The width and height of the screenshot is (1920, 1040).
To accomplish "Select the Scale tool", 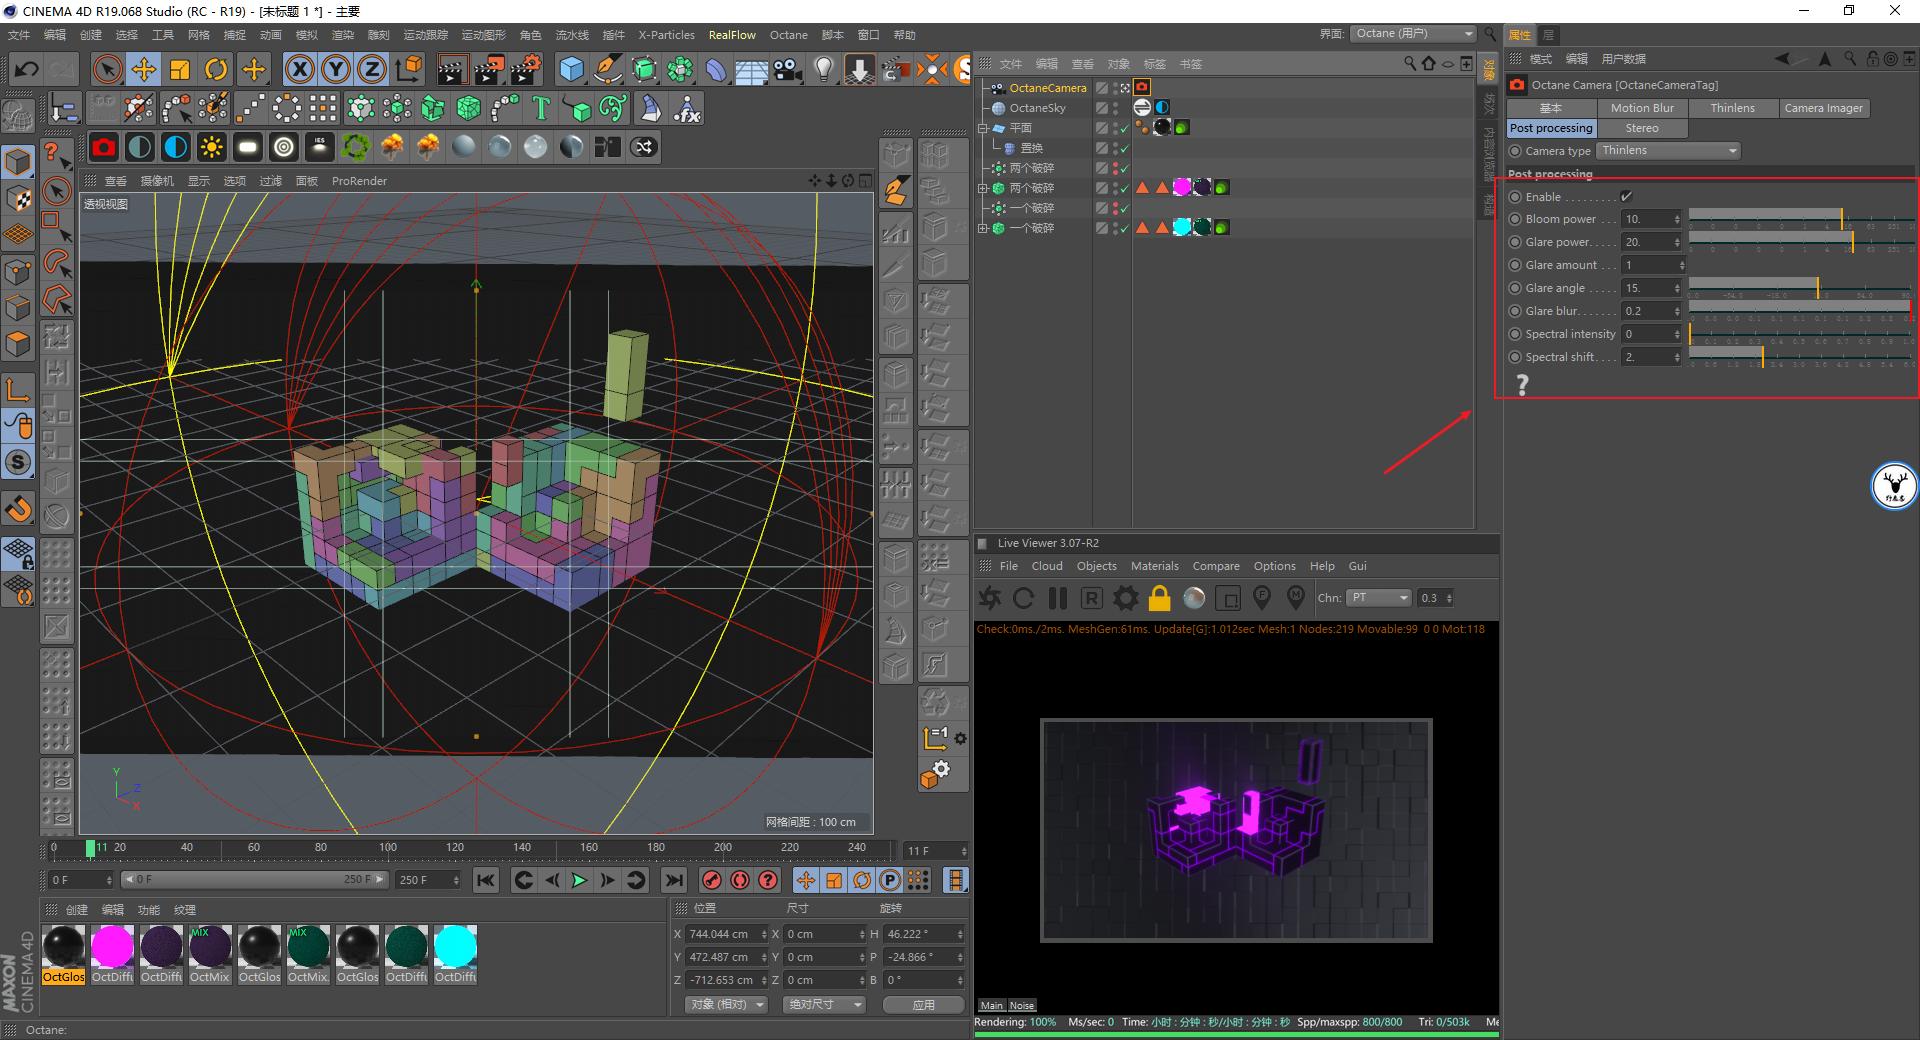I will click(x=180, y=69).
